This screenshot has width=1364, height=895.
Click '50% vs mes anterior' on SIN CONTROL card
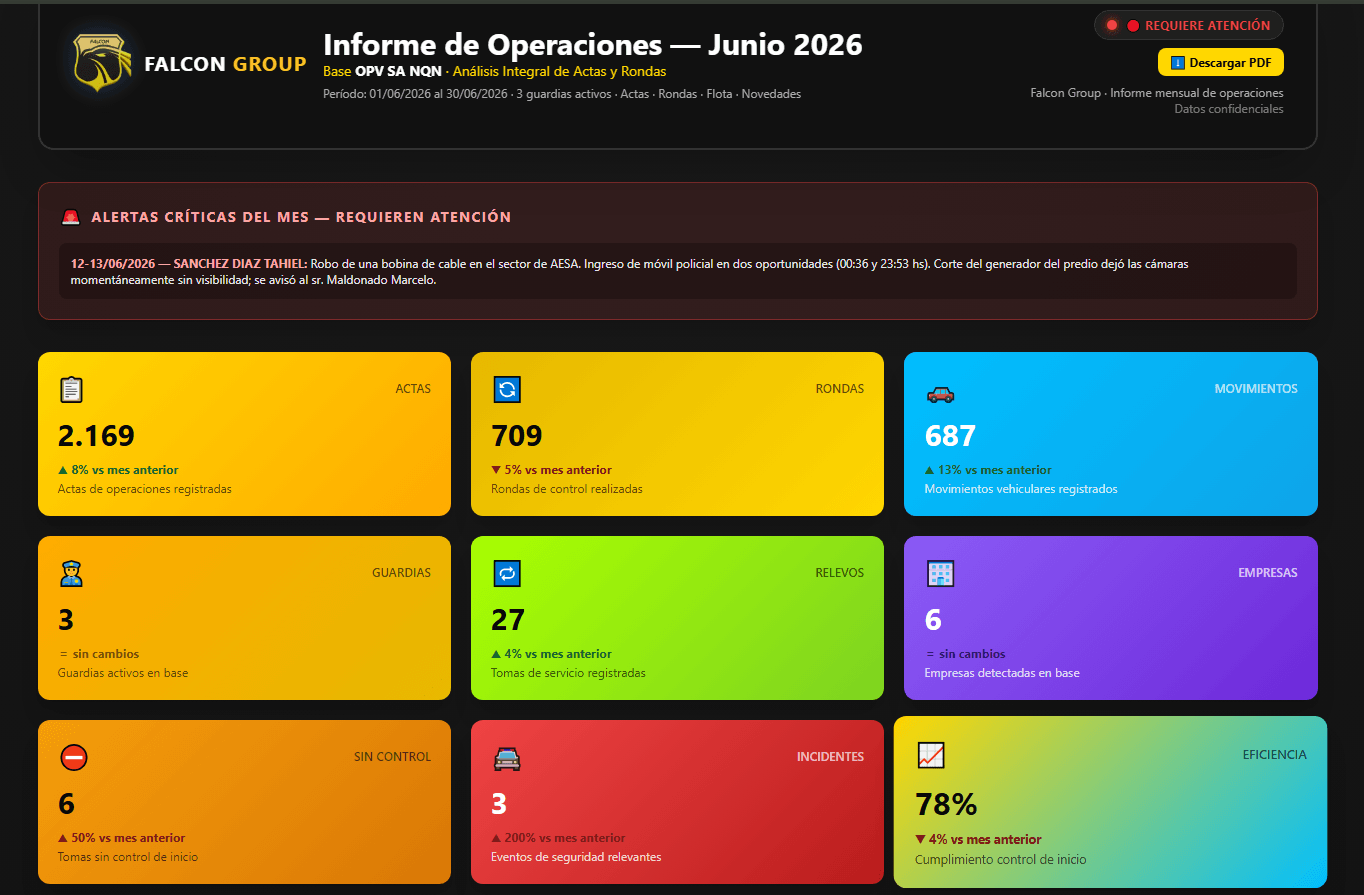pyautogui.click(x=122, y=838)
